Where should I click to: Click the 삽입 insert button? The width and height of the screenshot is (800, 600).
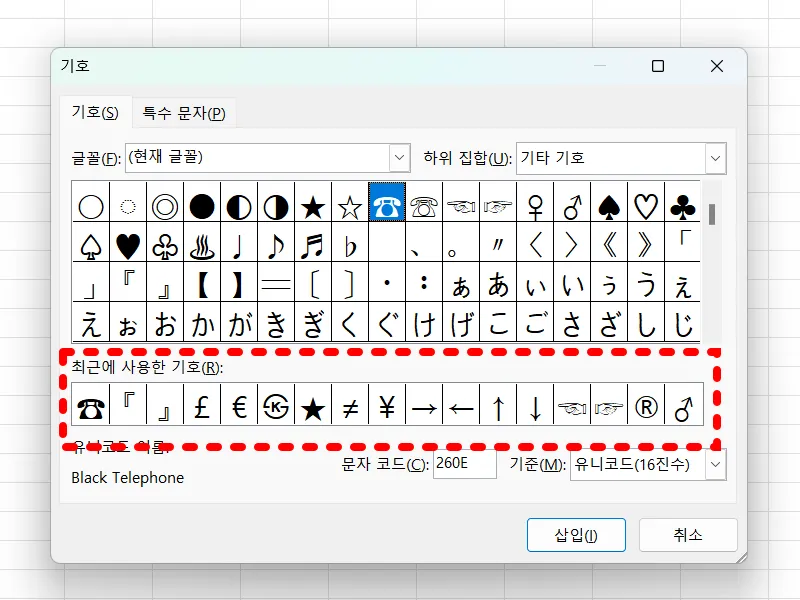576,535
